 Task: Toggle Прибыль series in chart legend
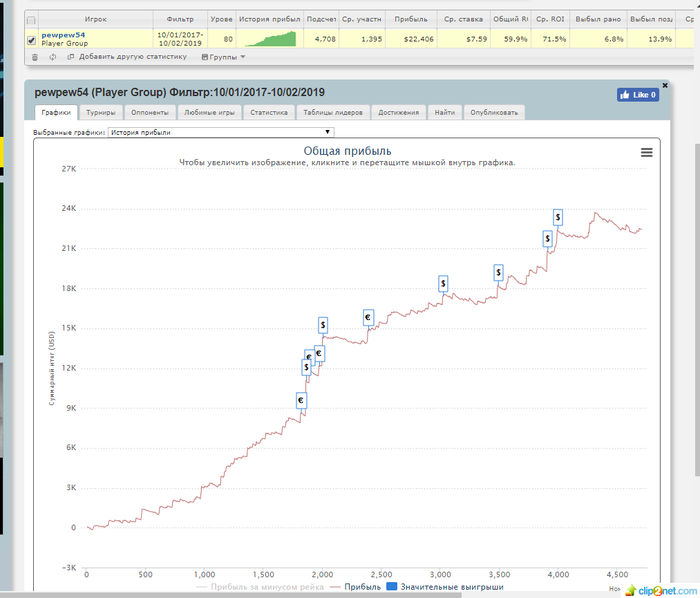pos(355,587)
